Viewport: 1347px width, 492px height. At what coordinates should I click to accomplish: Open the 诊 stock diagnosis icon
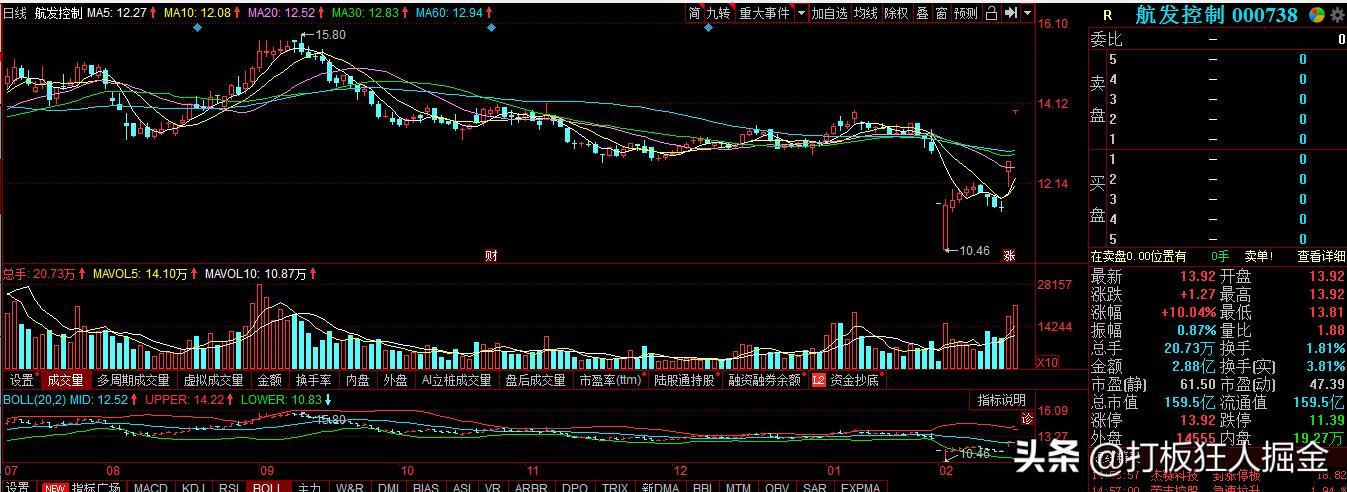point(1026,418)
